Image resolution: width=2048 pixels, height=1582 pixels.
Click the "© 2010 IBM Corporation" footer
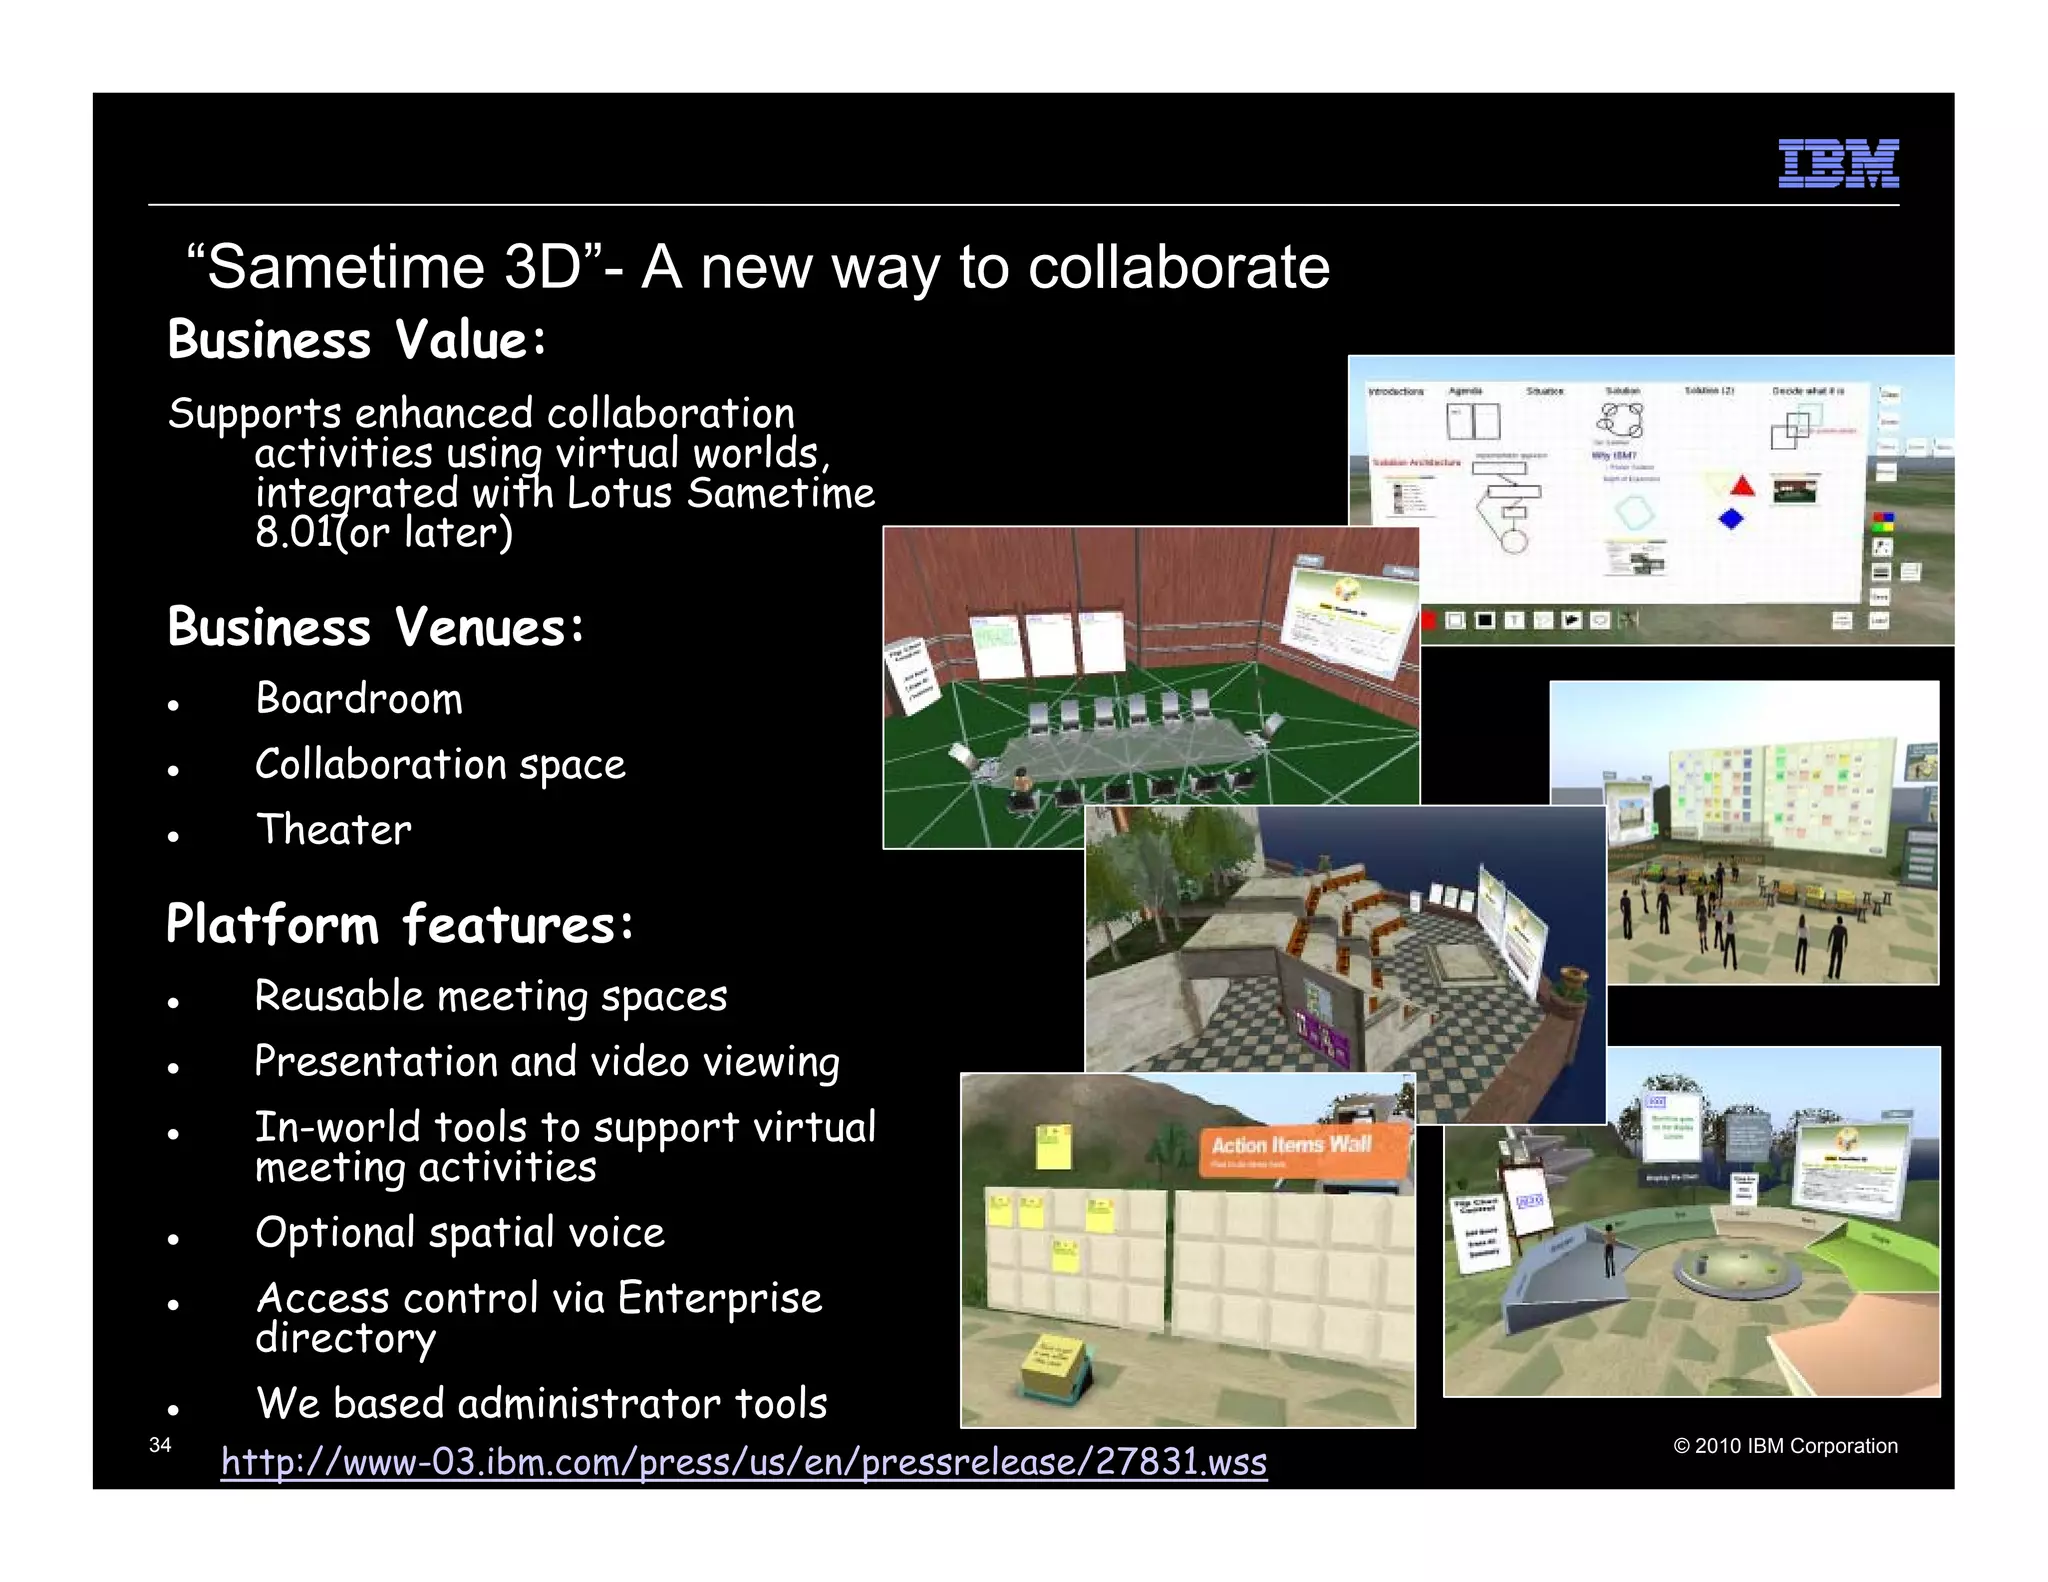coord(1785,1446)
